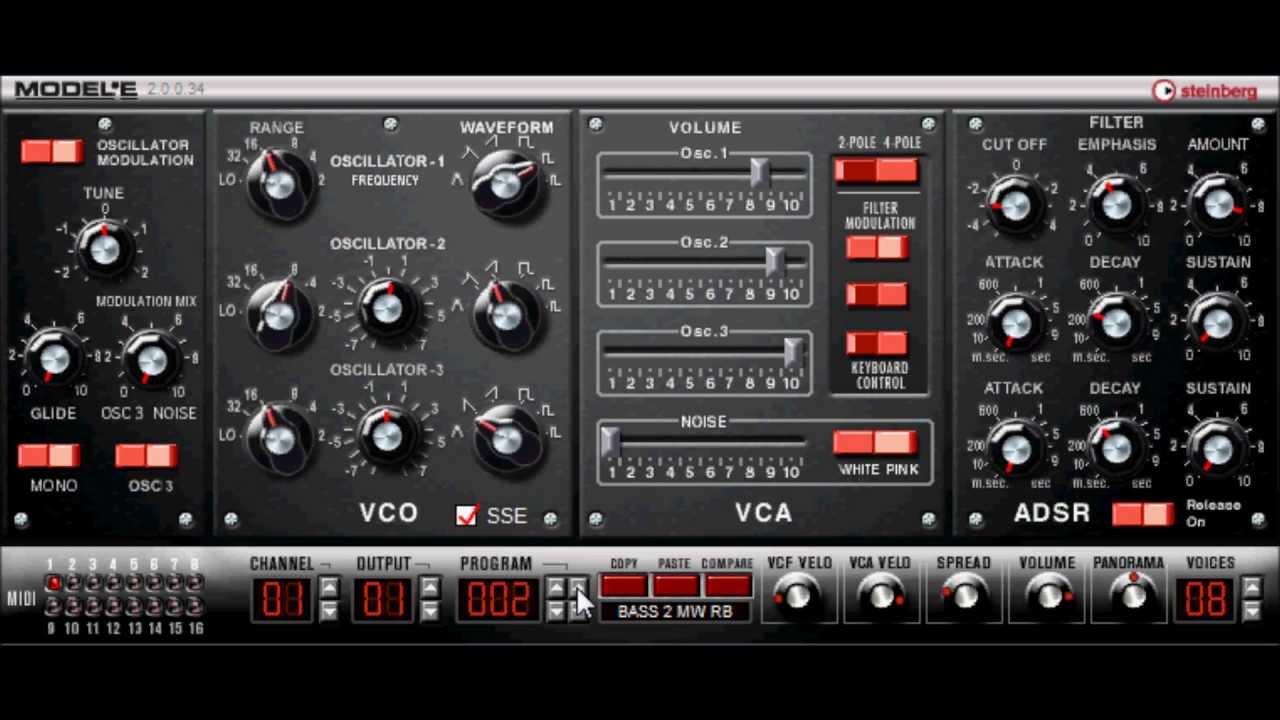This screenshot has width=1280, height=720.
Task: Click the VCF Velo knob
Action: pos(797,596)
